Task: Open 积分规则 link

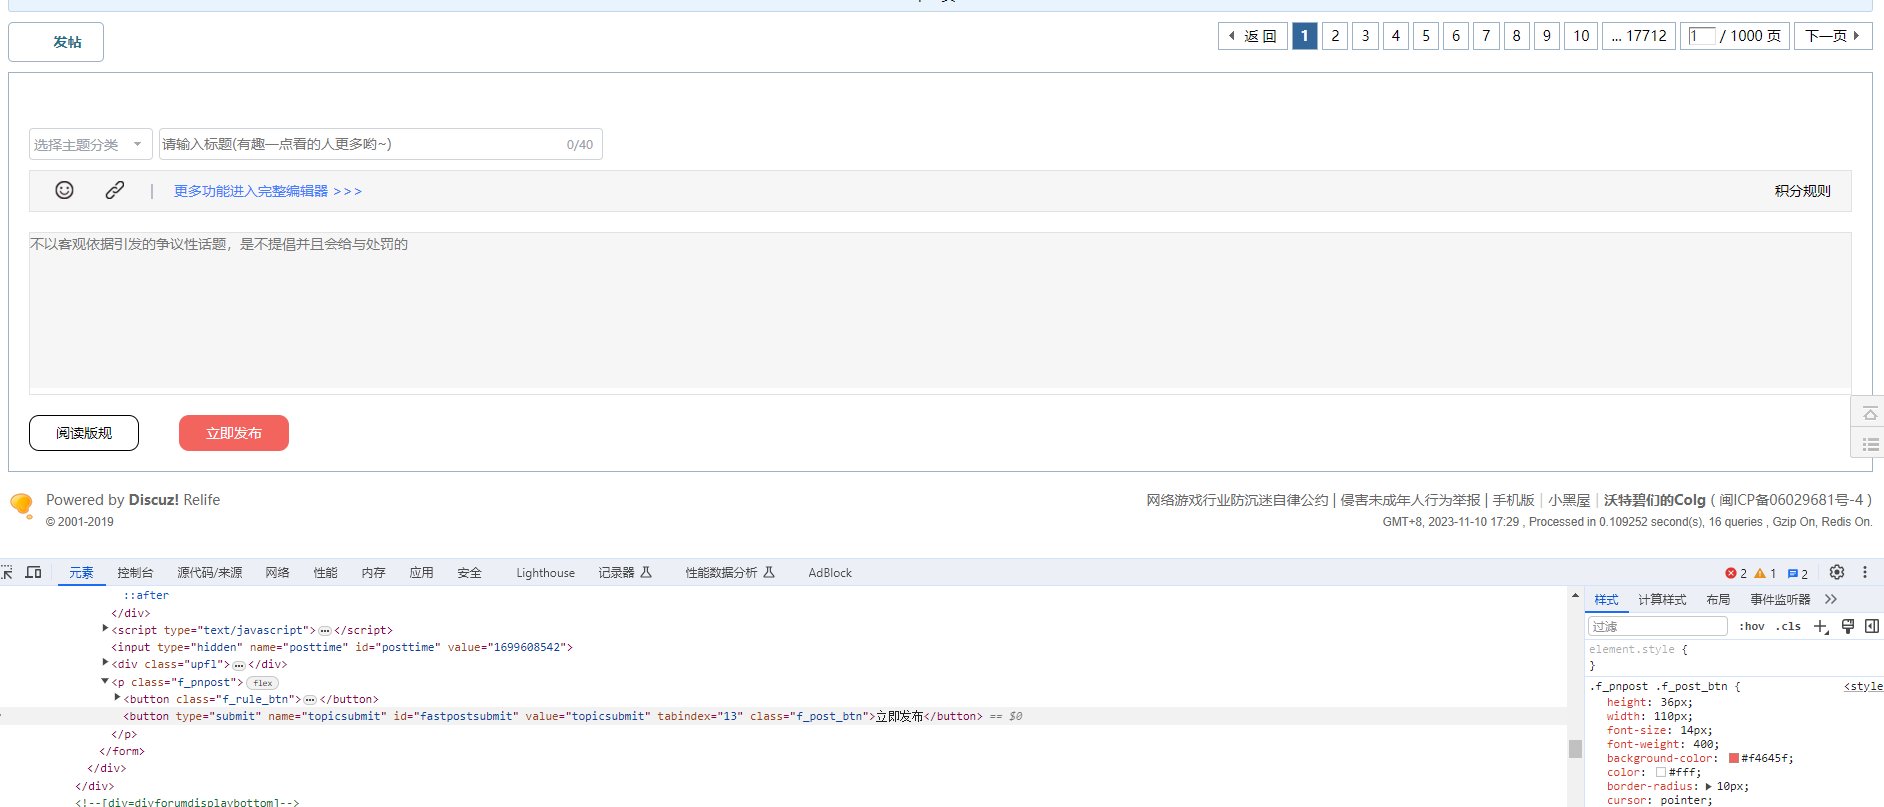Action: tap(1802, 191)
